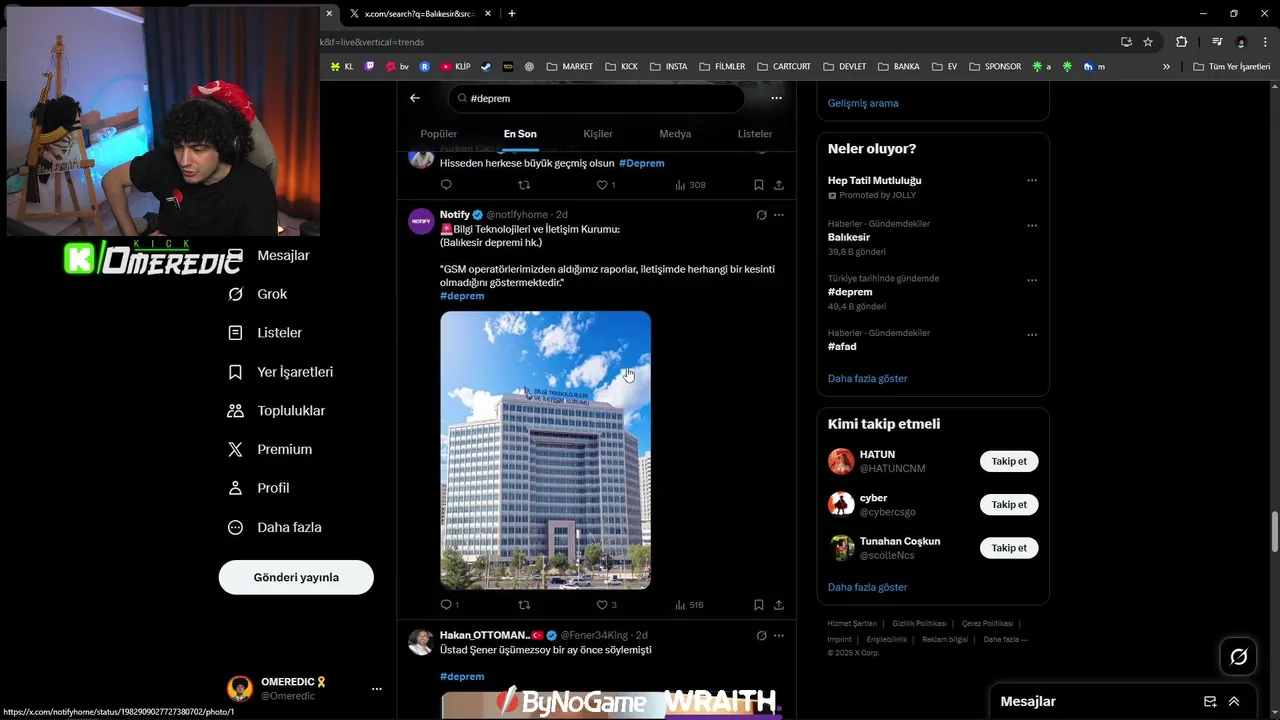
Task: Open the BTK building photo
Action: pos(546,450)
